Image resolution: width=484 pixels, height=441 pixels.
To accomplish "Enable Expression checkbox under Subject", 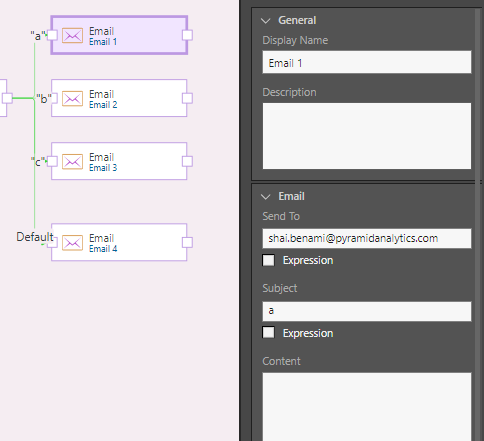I will pos(268,333).
